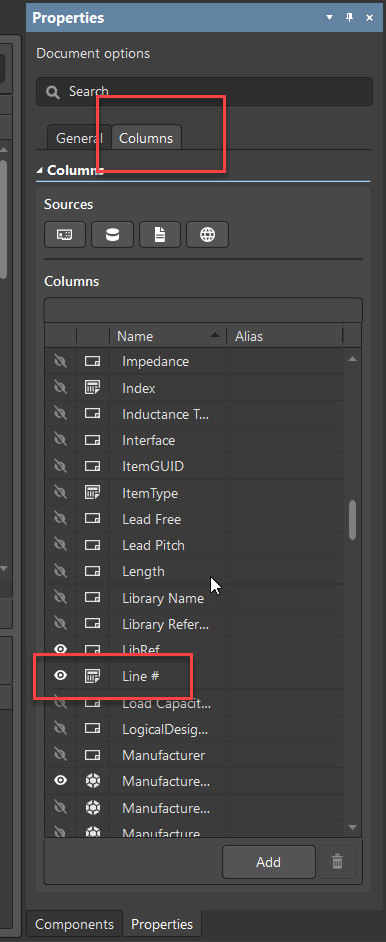
Task: Sort columns by Name header
Action: point(167,336)
